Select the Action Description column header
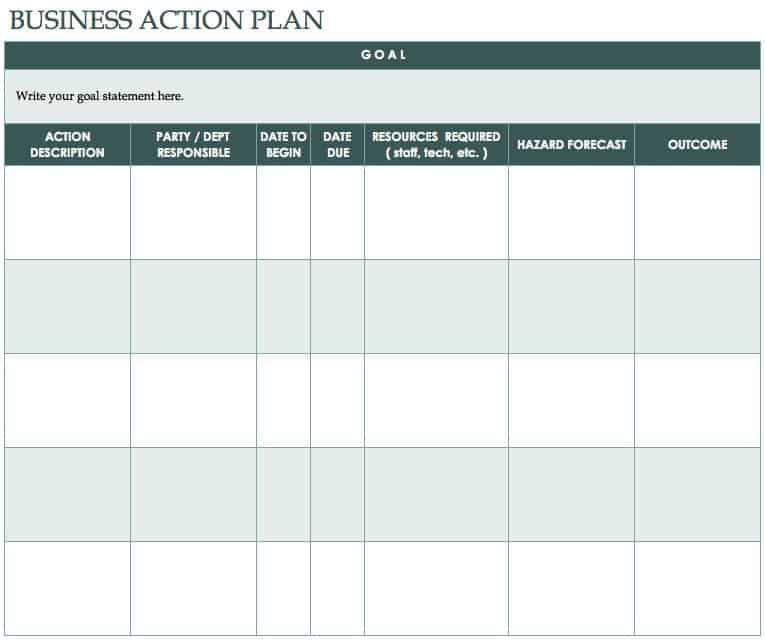 pos(67,145)
